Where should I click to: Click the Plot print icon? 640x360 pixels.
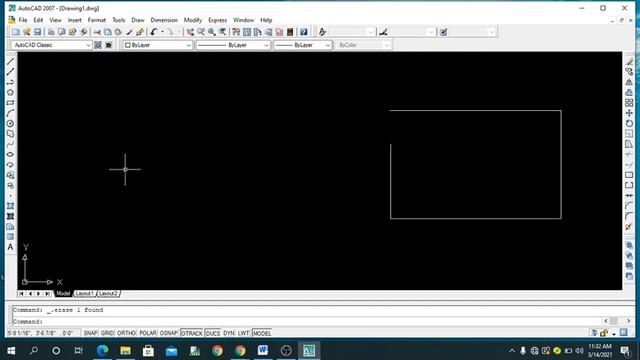pyautogui.click(x=51, y=32)
